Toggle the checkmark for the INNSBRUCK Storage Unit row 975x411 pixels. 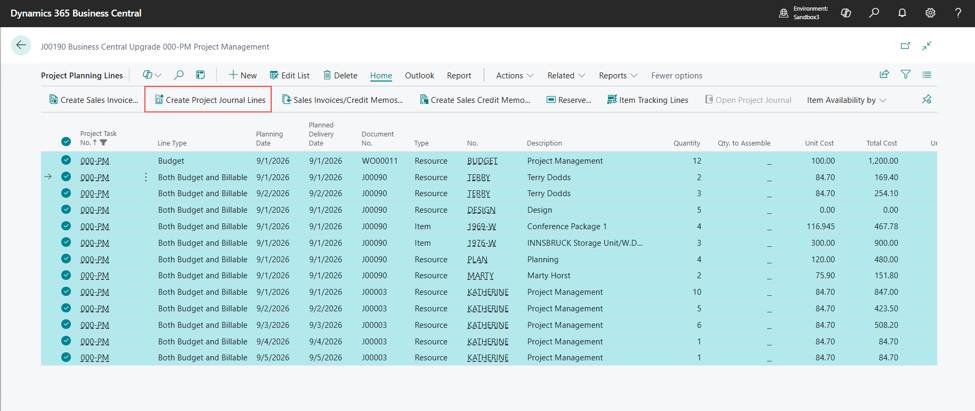pyautogui.click(x=66, y=242)
